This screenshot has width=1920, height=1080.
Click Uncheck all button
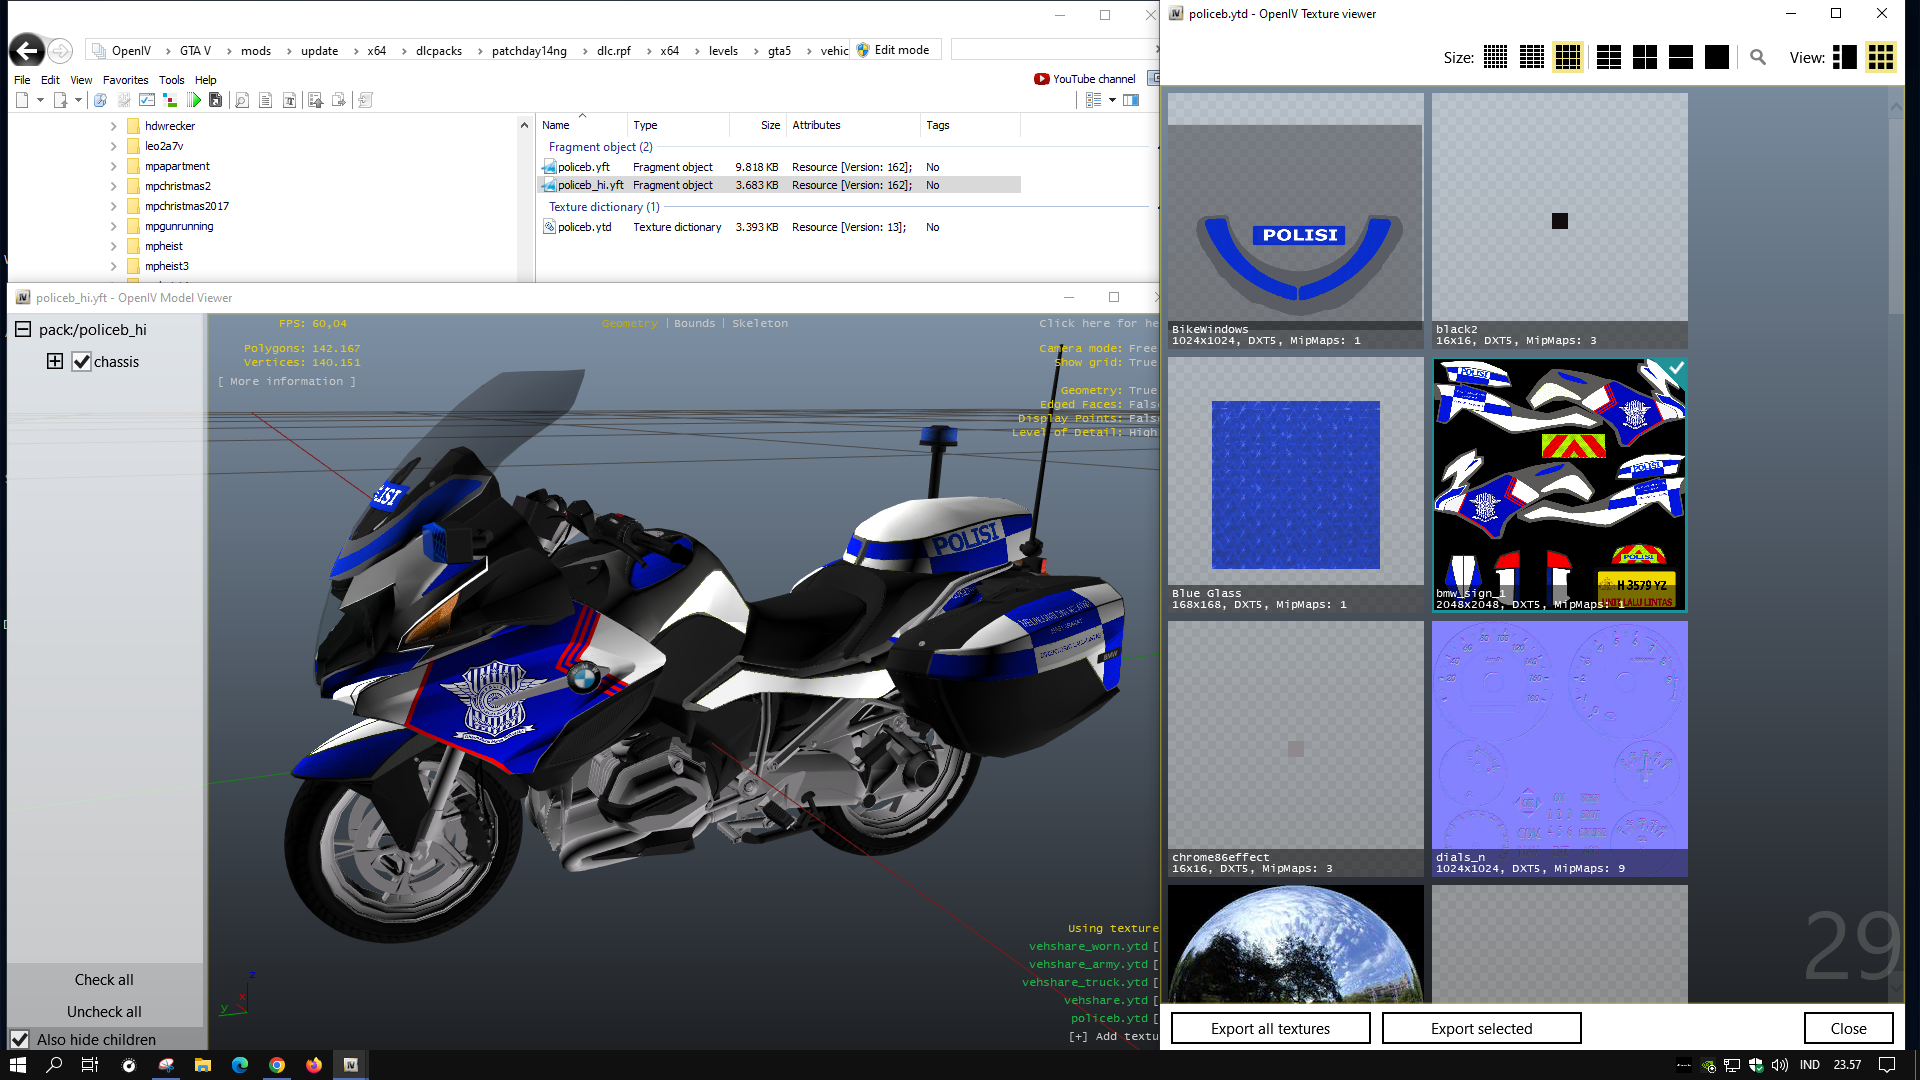[x=104, y=1011]
